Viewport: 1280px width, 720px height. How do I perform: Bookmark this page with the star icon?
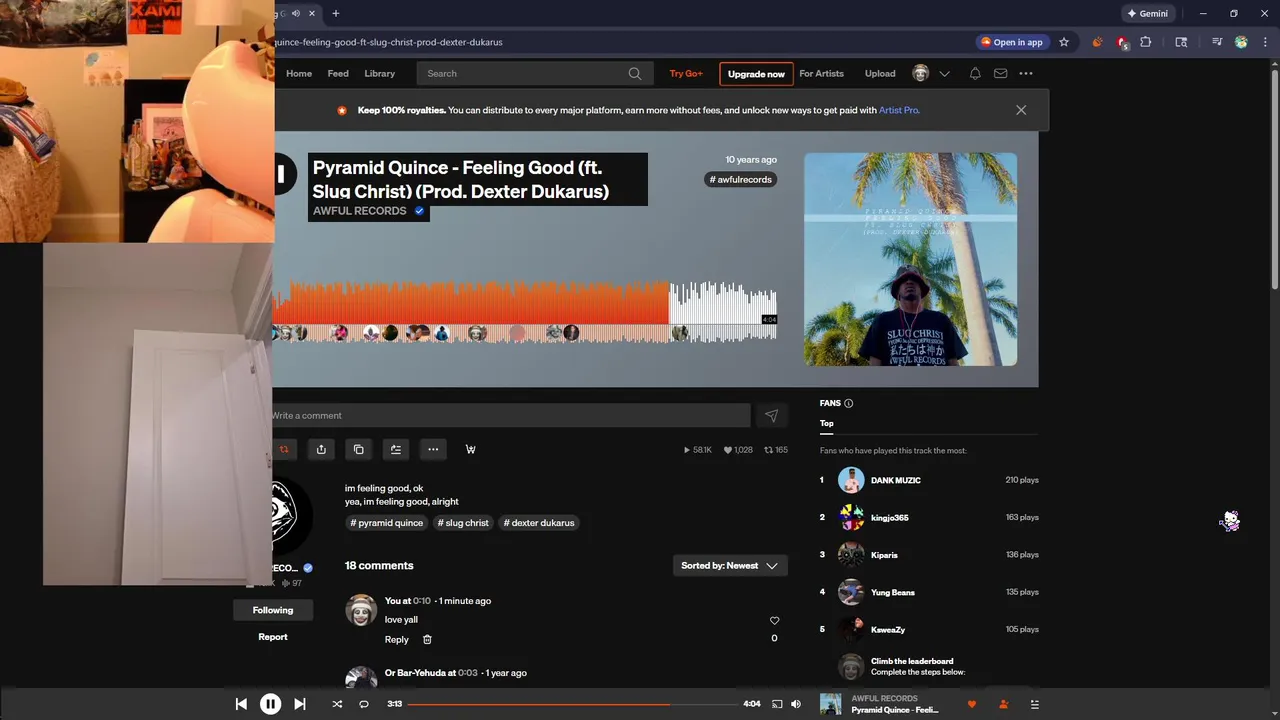pos(1064,42)
